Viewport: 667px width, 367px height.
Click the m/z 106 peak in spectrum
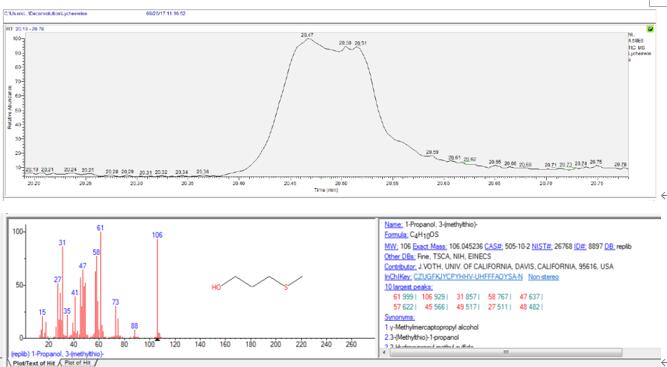(157, 288)
